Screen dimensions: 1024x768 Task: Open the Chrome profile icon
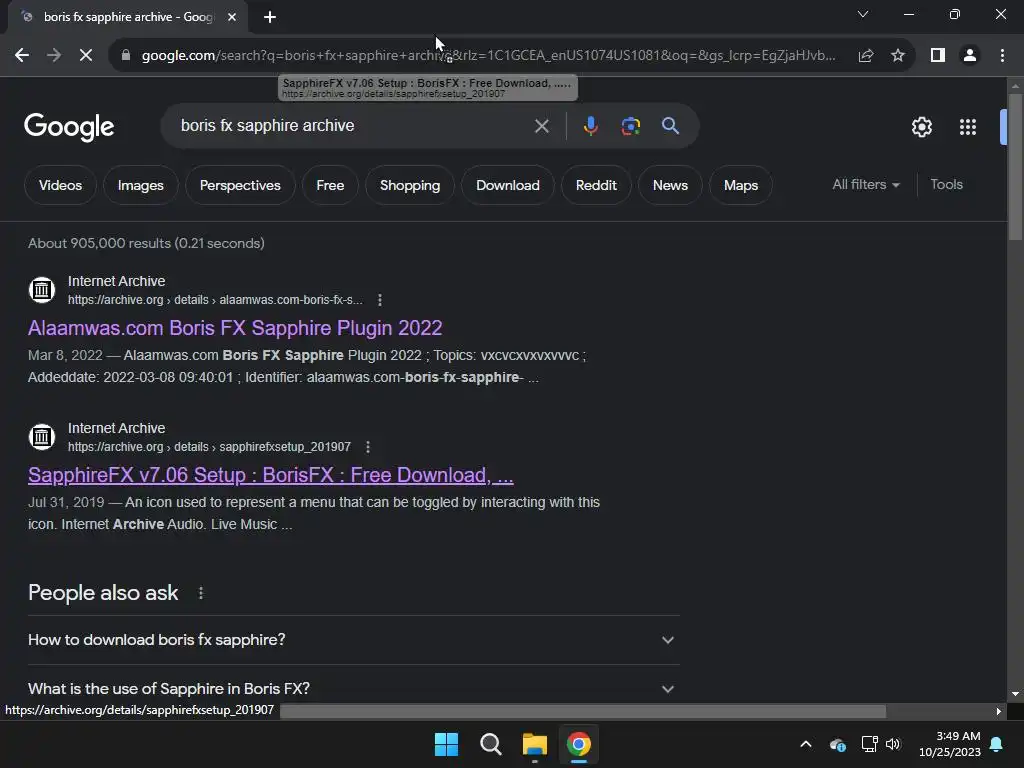970,56
